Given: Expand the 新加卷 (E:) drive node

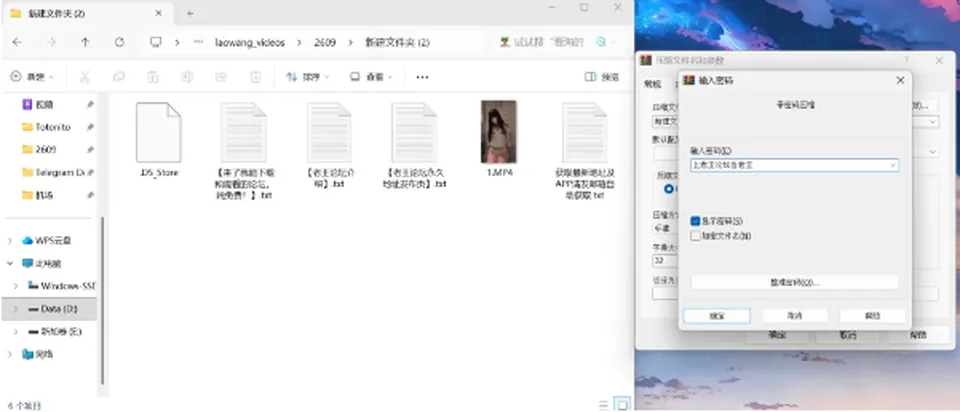Looking at the screenshot, I should tap(17, 332).
